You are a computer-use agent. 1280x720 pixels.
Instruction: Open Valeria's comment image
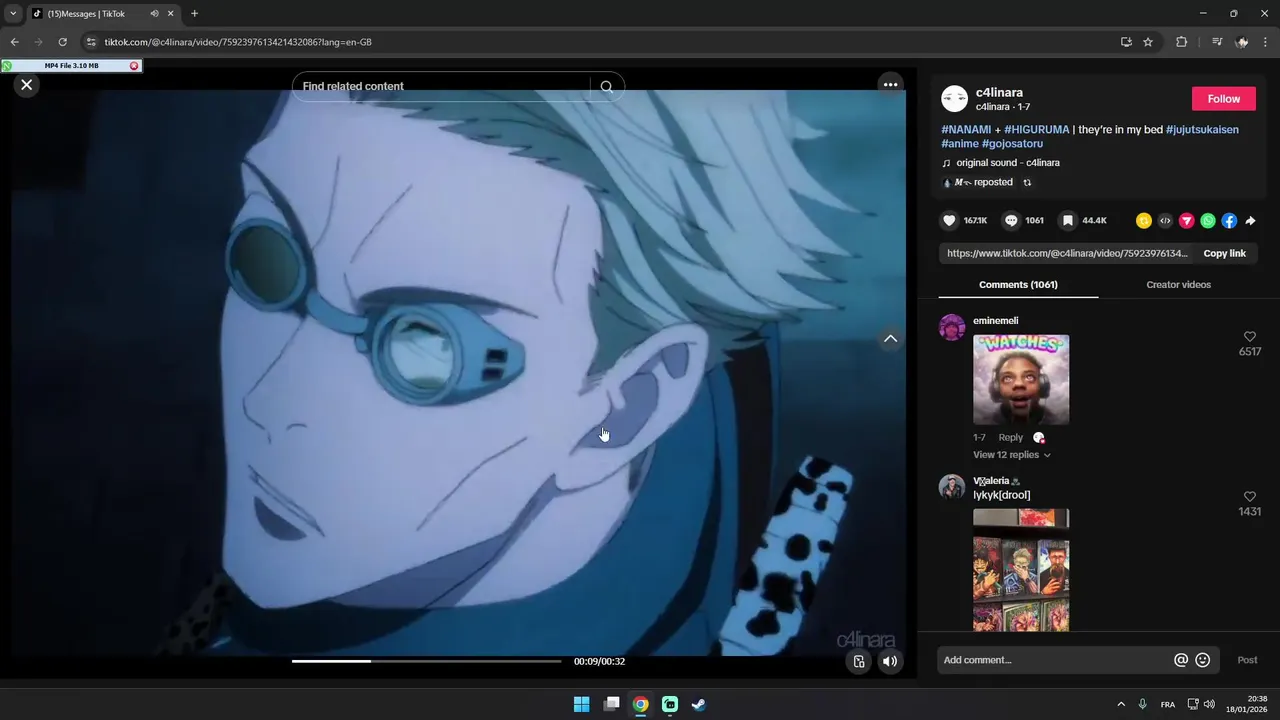coord(1021,570)
